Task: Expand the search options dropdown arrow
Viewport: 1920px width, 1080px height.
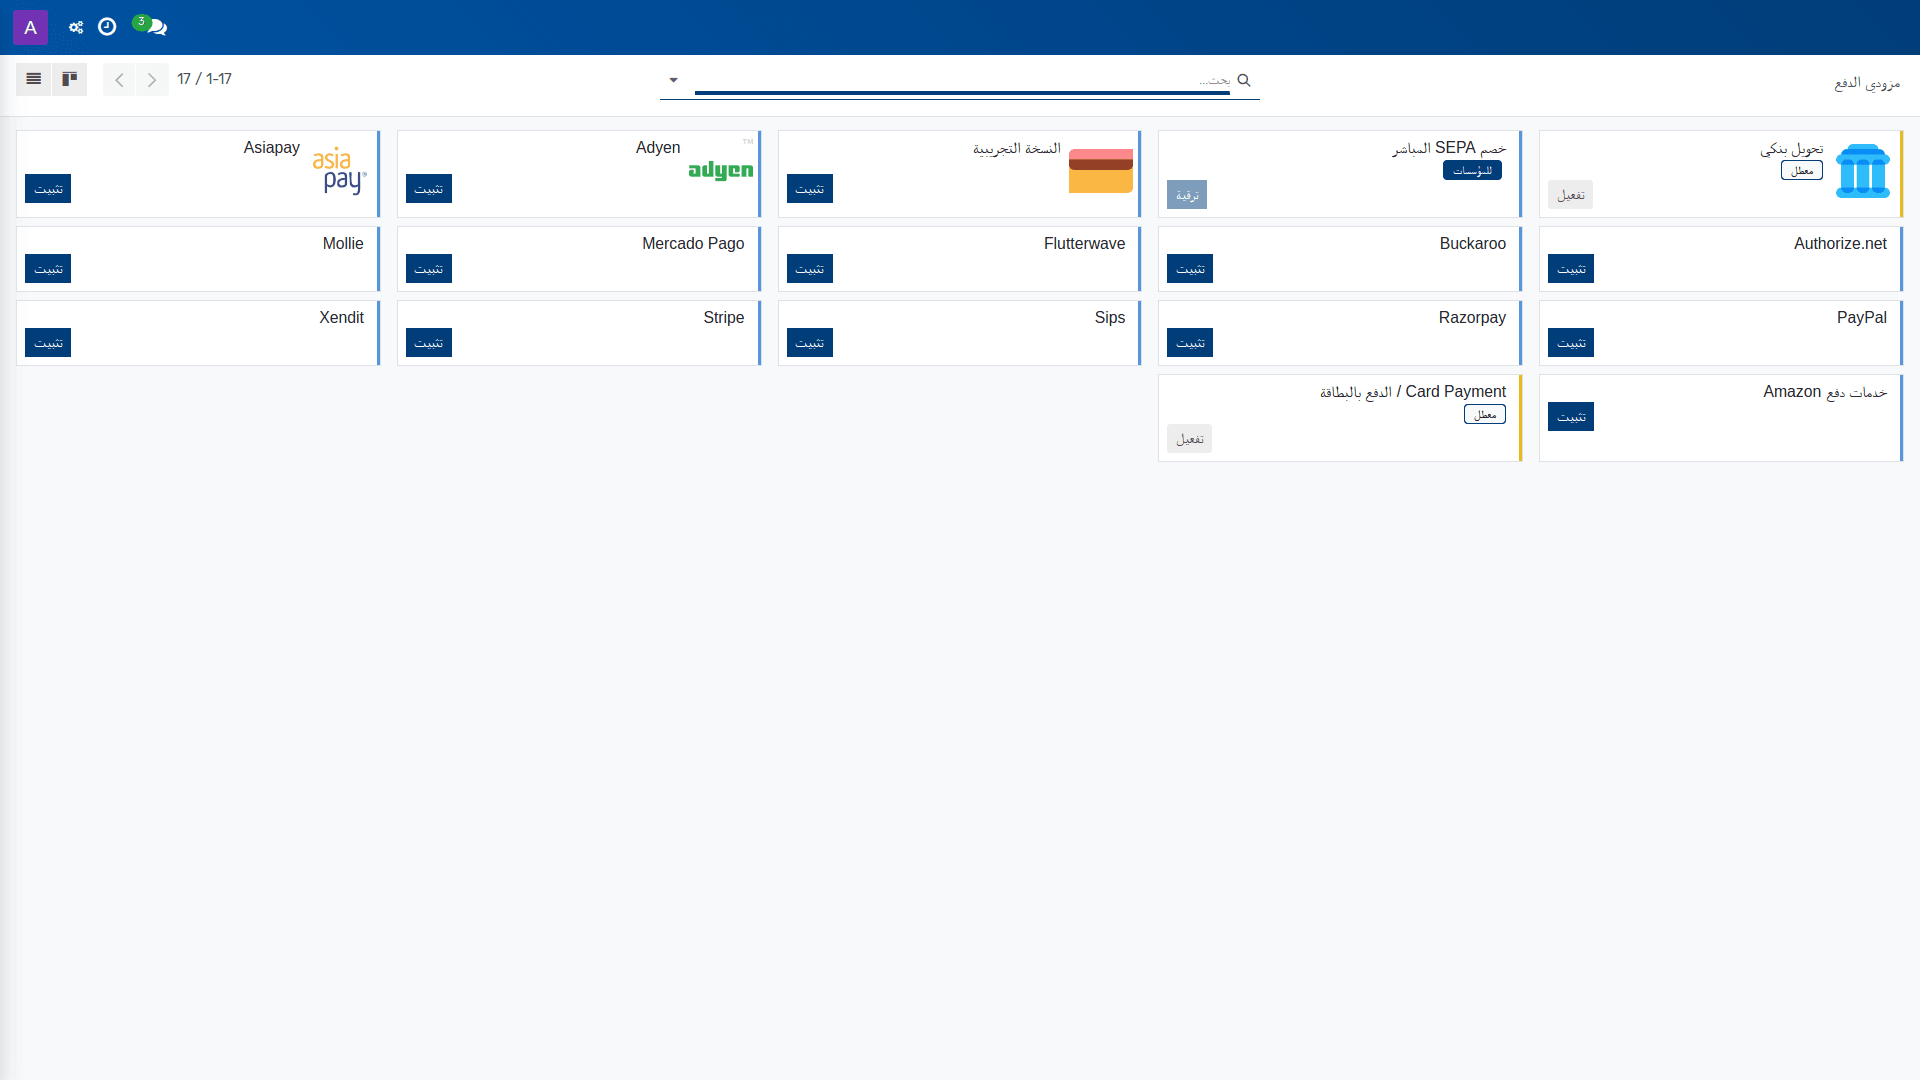Action: click(x=674, y=80)
